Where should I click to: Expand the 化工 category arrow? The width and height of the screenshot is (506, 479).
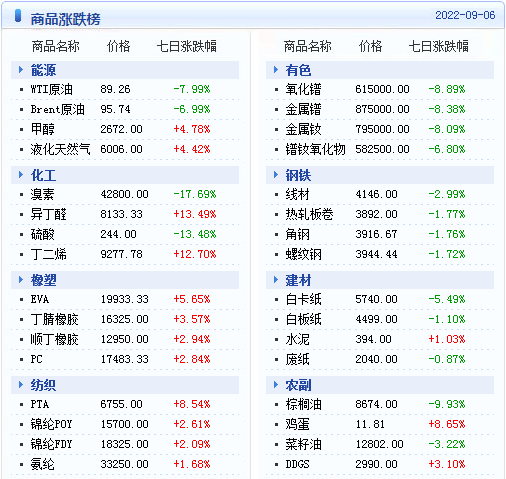pyautogui.click(x=21, y=175)
